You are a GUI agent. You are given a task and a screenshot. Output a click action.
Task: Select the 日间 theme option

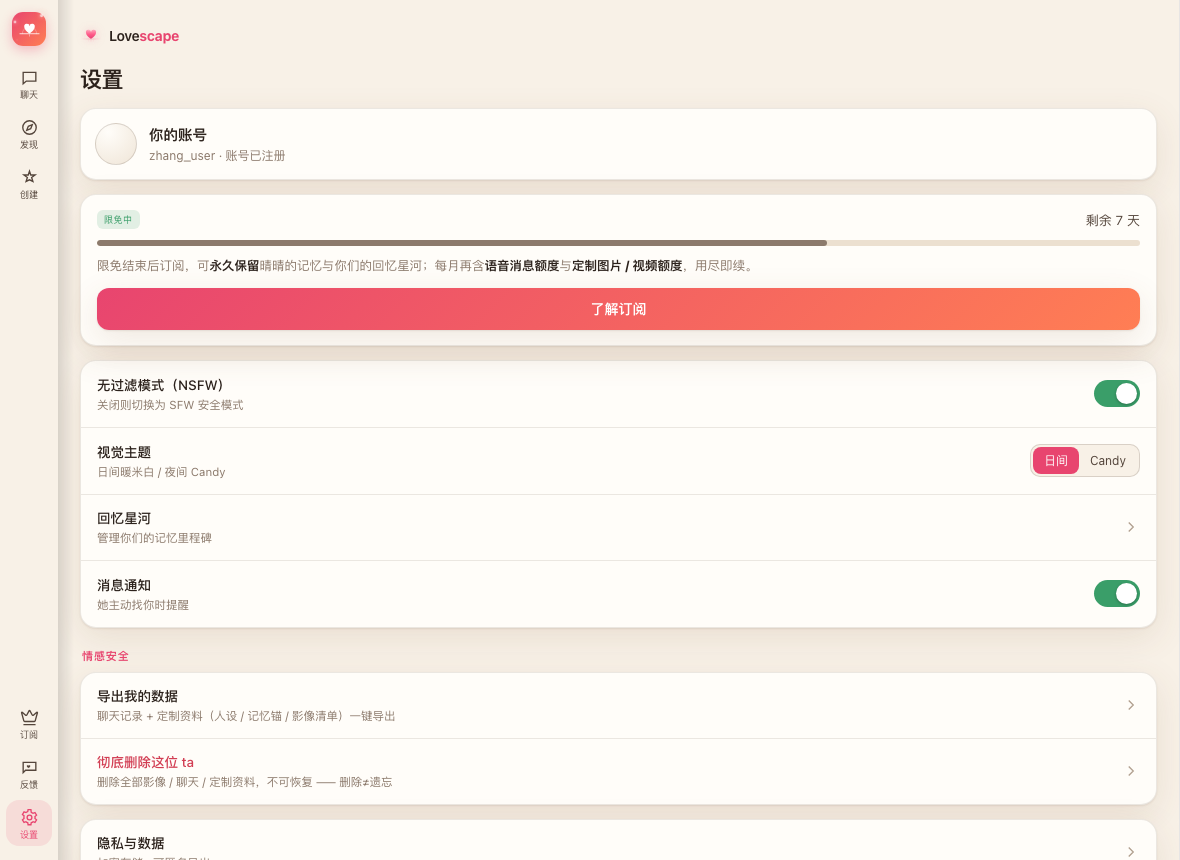pyautogui.click(x=1055, y=460)
